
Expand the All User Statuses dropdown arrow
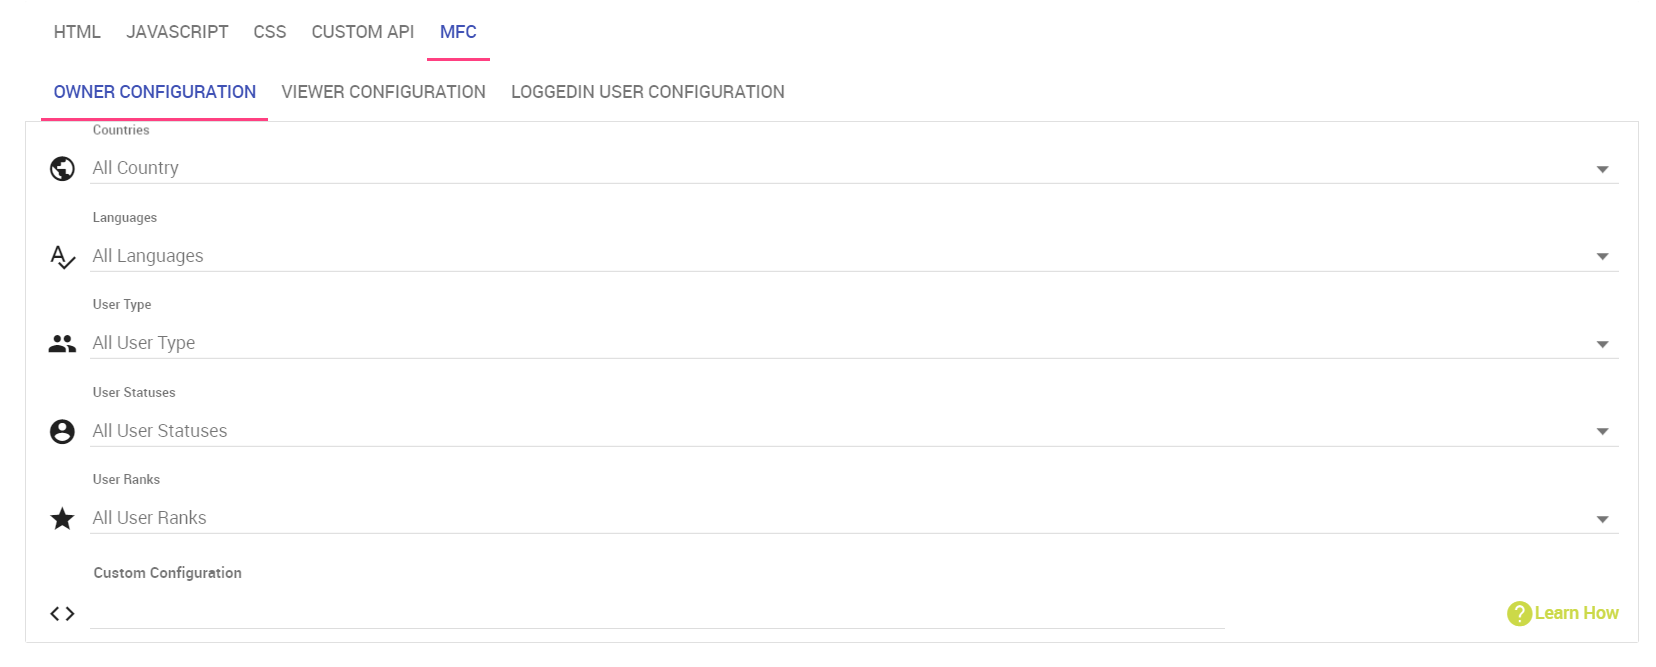pos(1602,432)
